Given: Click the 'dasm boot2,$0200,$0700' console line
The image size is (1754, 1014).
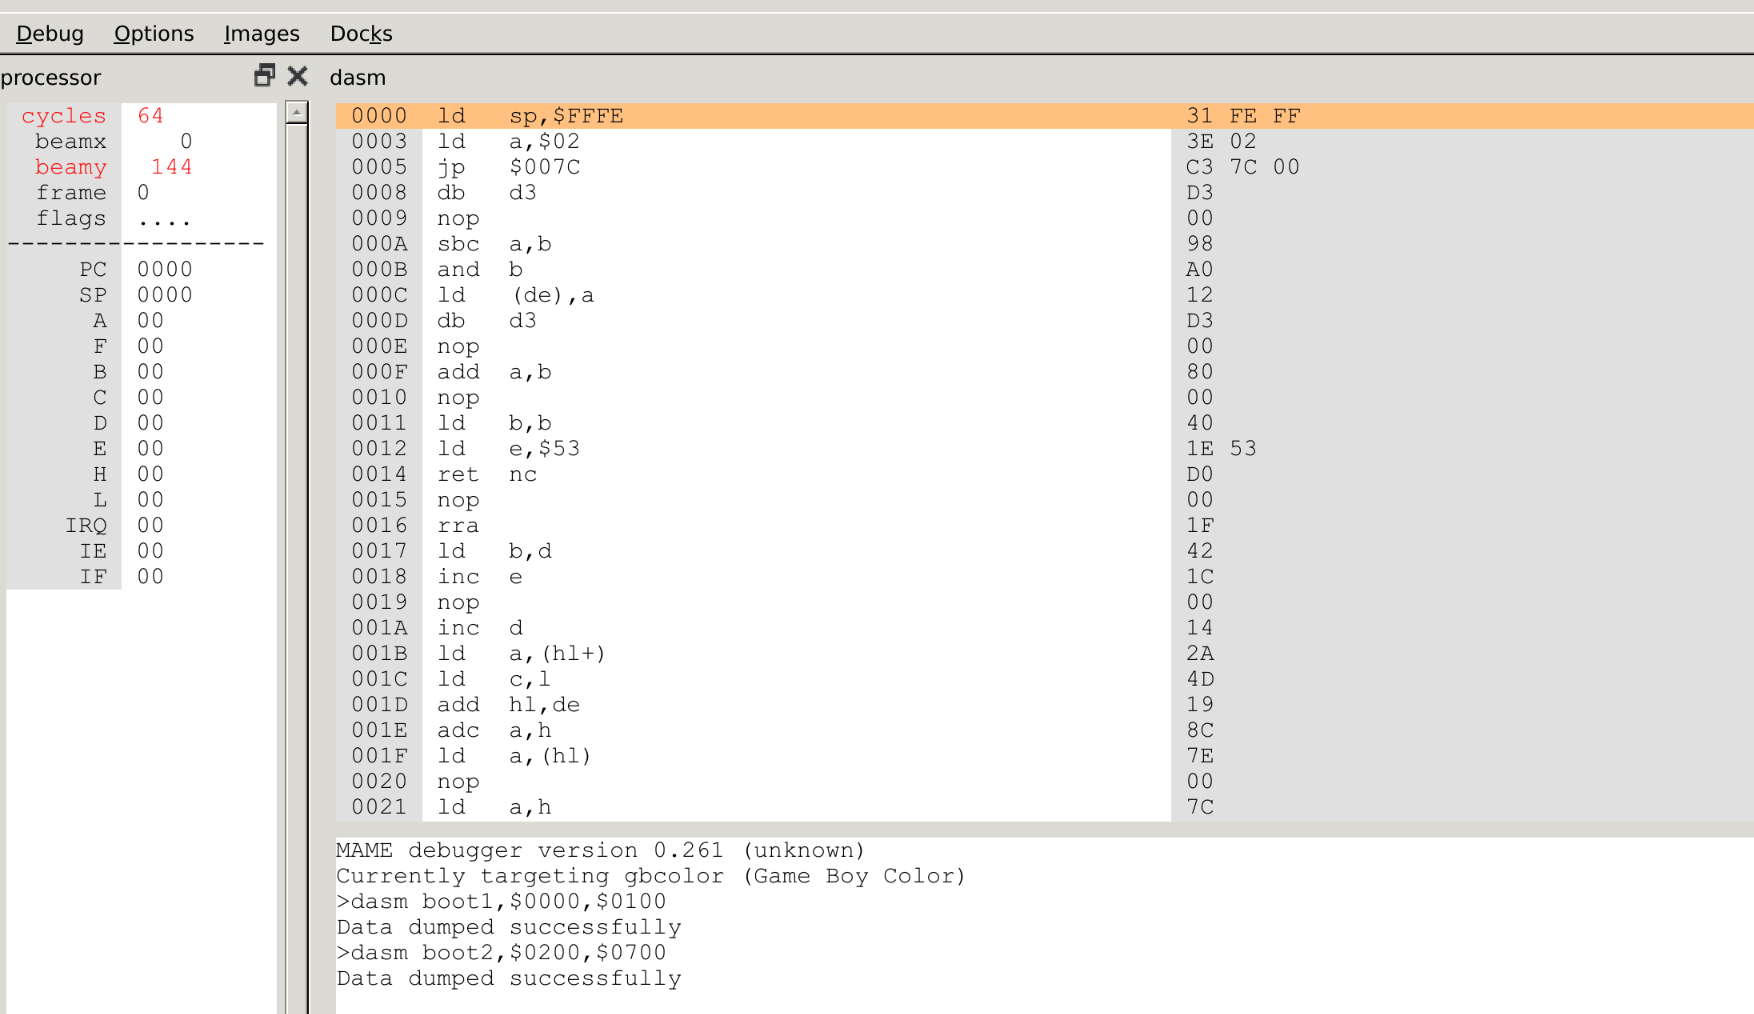Looking at the screenshot, I should [x=501, y=953].
